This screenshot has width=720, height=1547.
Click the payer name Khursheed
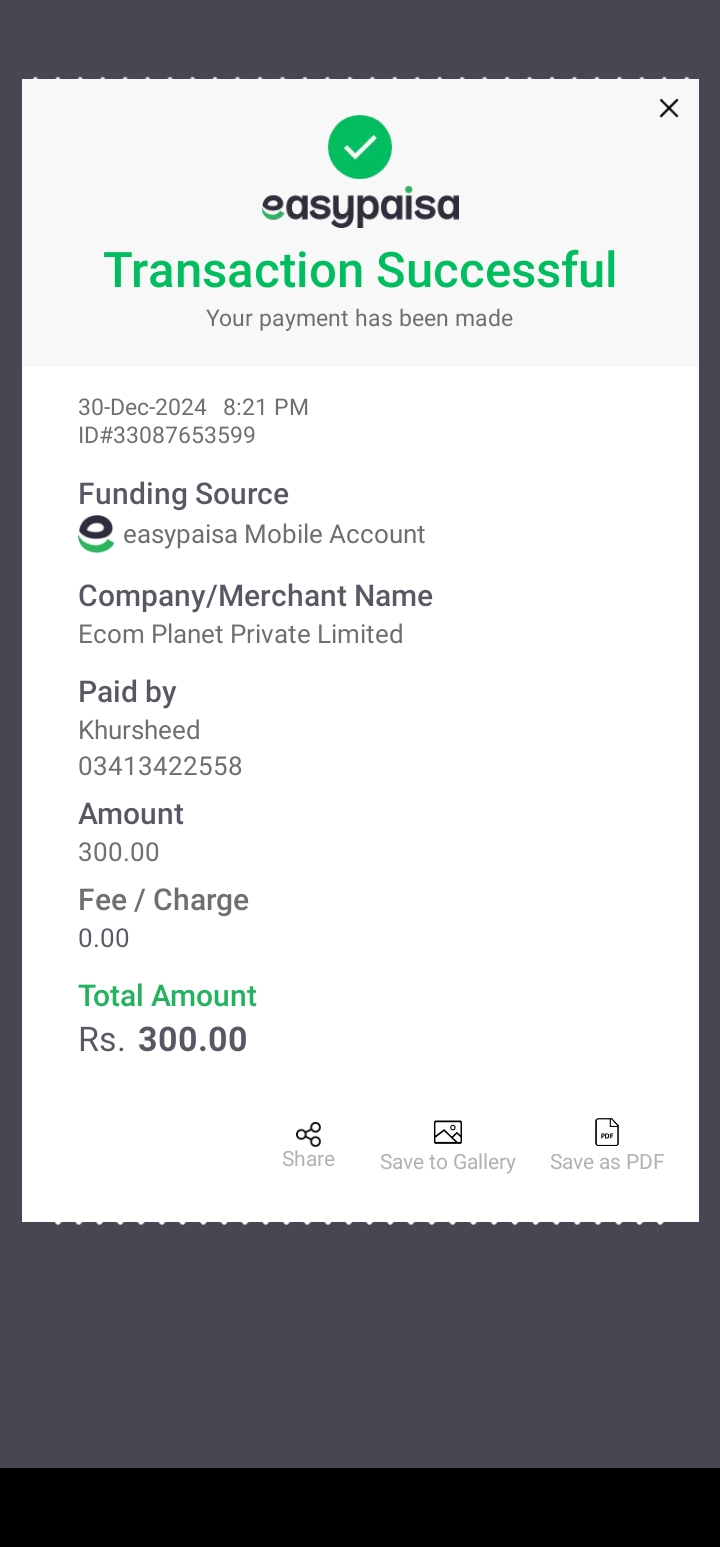pyautogui.click(x=139, y=730)
